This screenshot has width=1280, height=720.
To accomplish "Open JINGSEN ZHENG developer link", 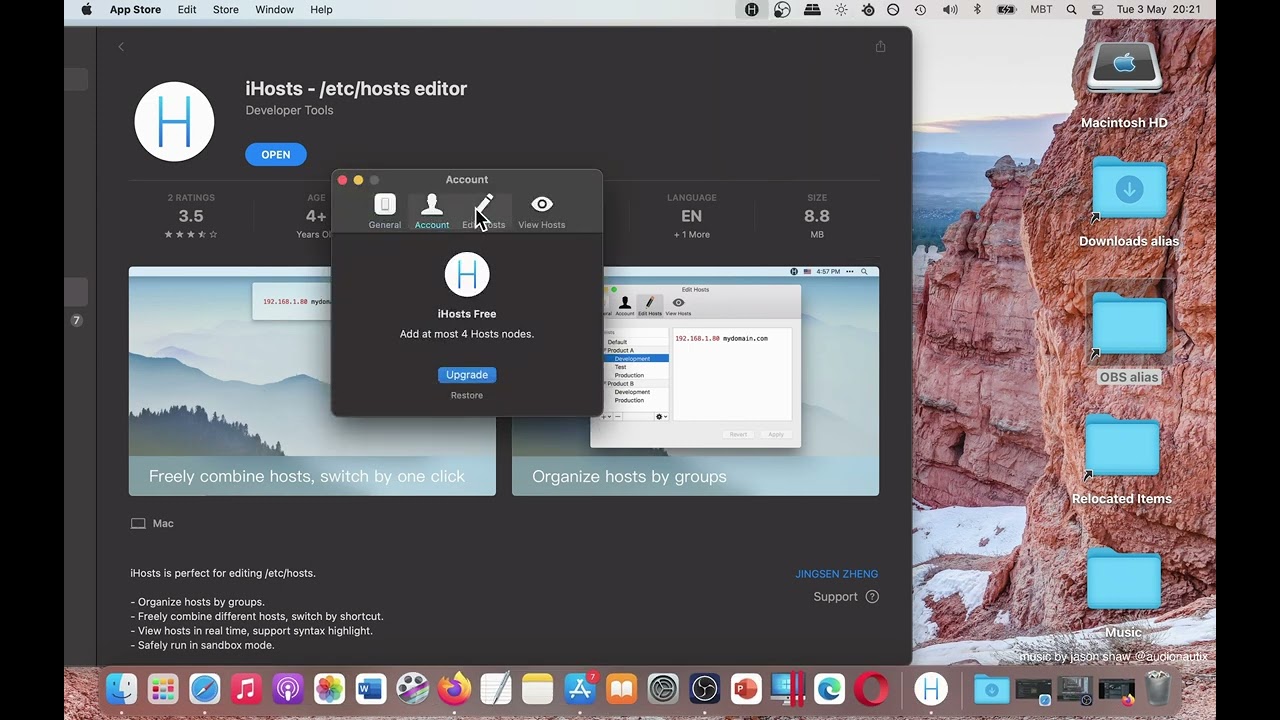I will (837, 574).
